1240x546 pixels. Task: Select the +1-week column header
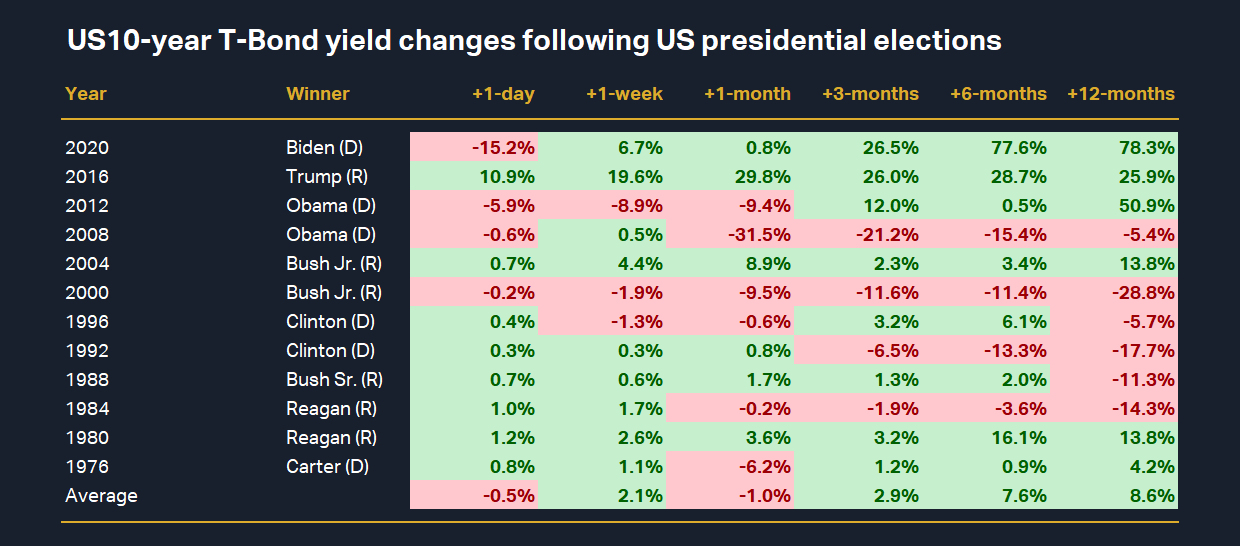(x=624, y=94)
